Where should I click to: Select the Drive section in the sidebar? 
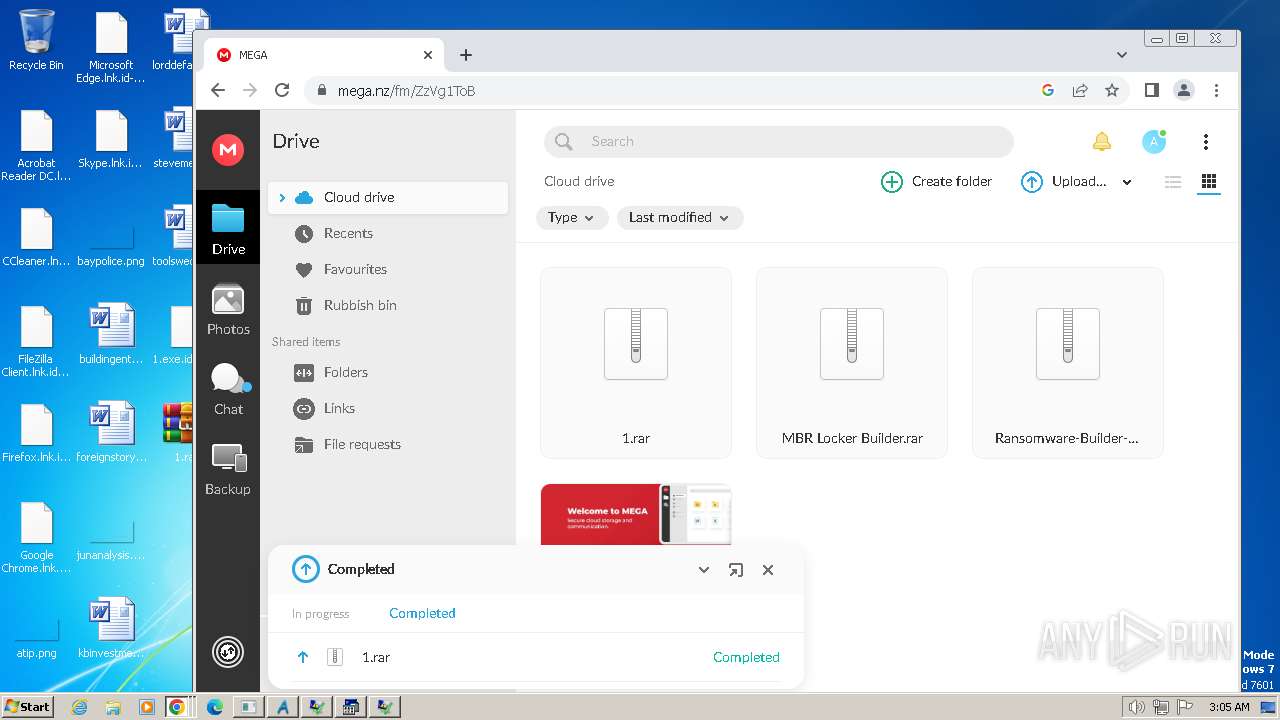click(x=228, y=229)
